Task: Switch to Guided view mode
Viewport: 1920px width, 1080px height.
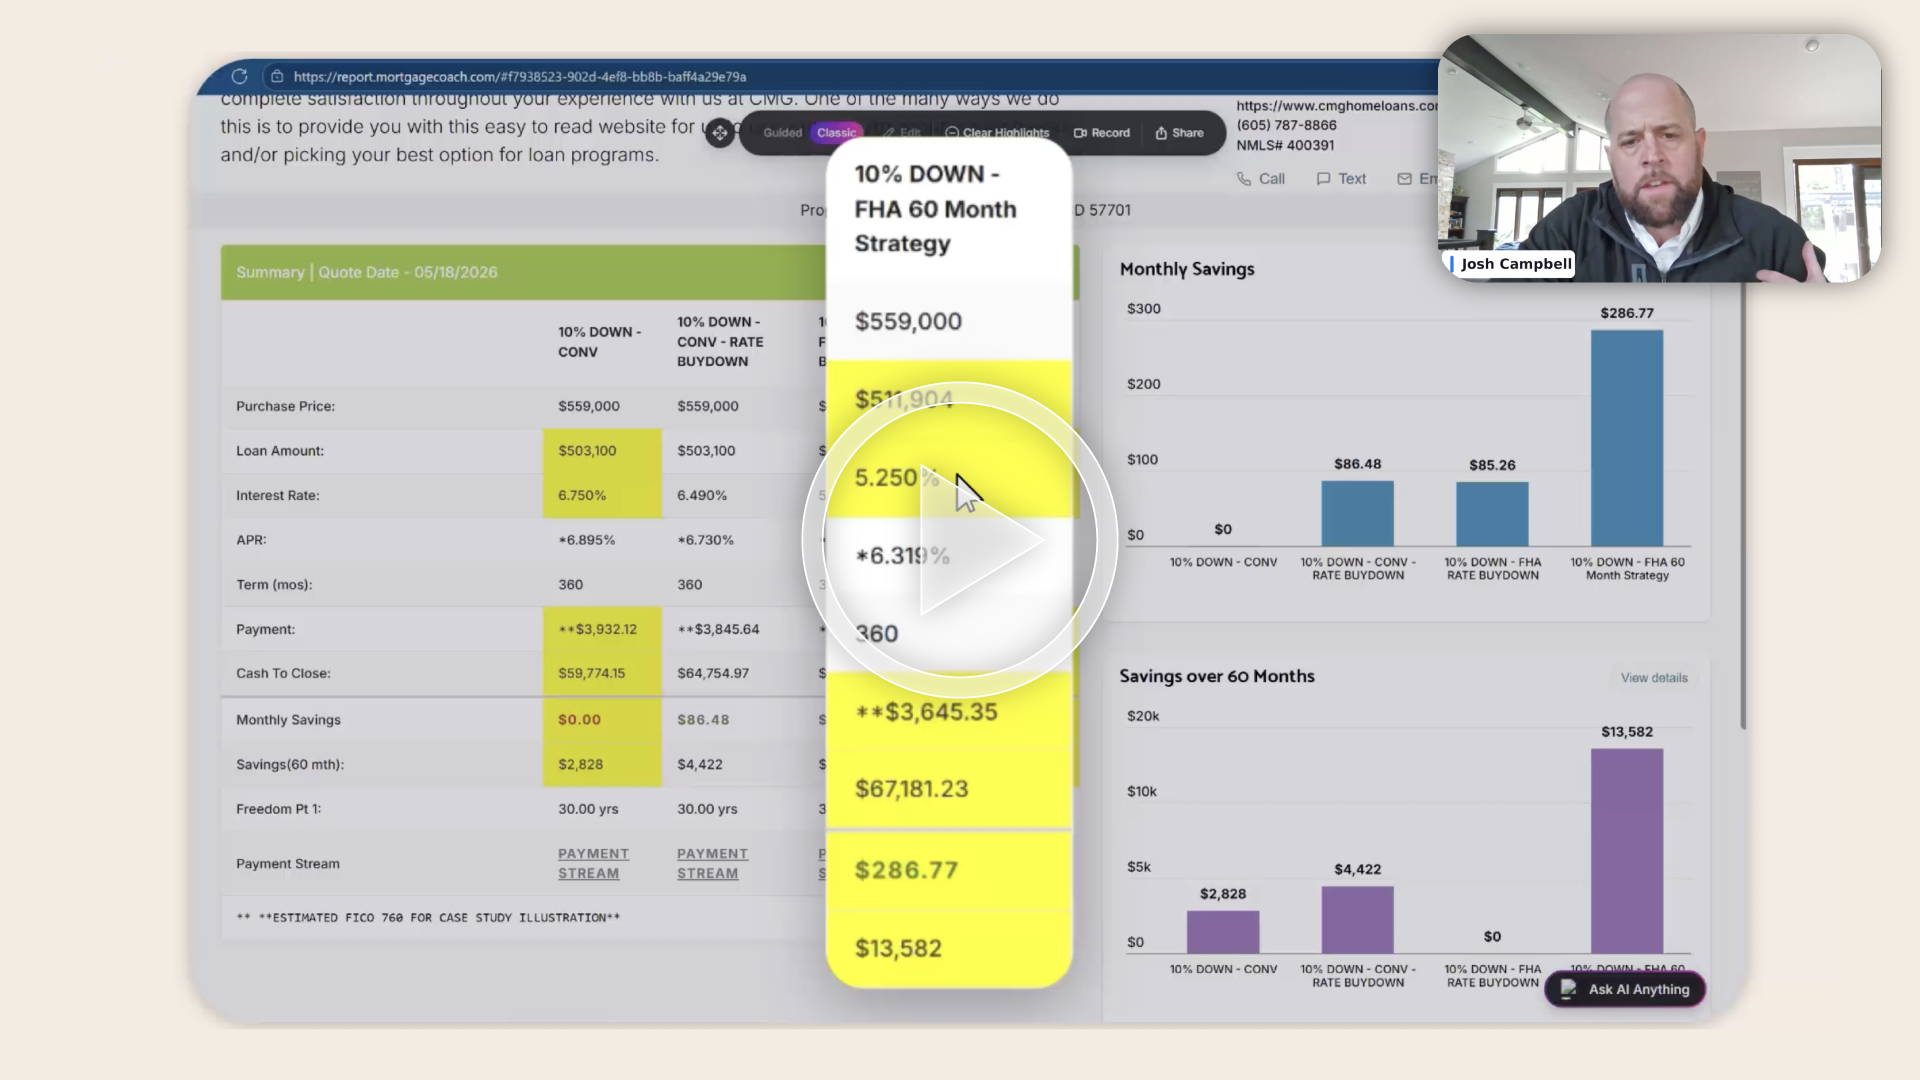Action: pos(782,133)
